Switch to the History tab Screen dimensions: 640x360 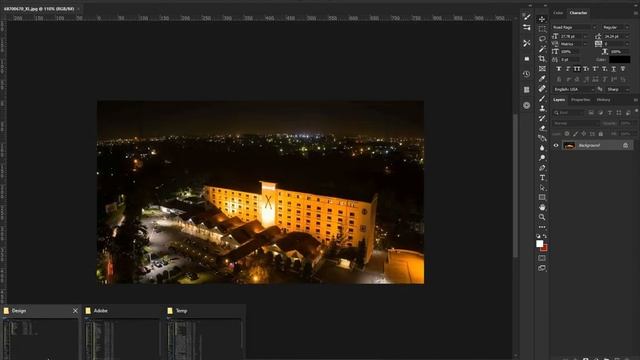pyautogui.click(x=603, y=100)
